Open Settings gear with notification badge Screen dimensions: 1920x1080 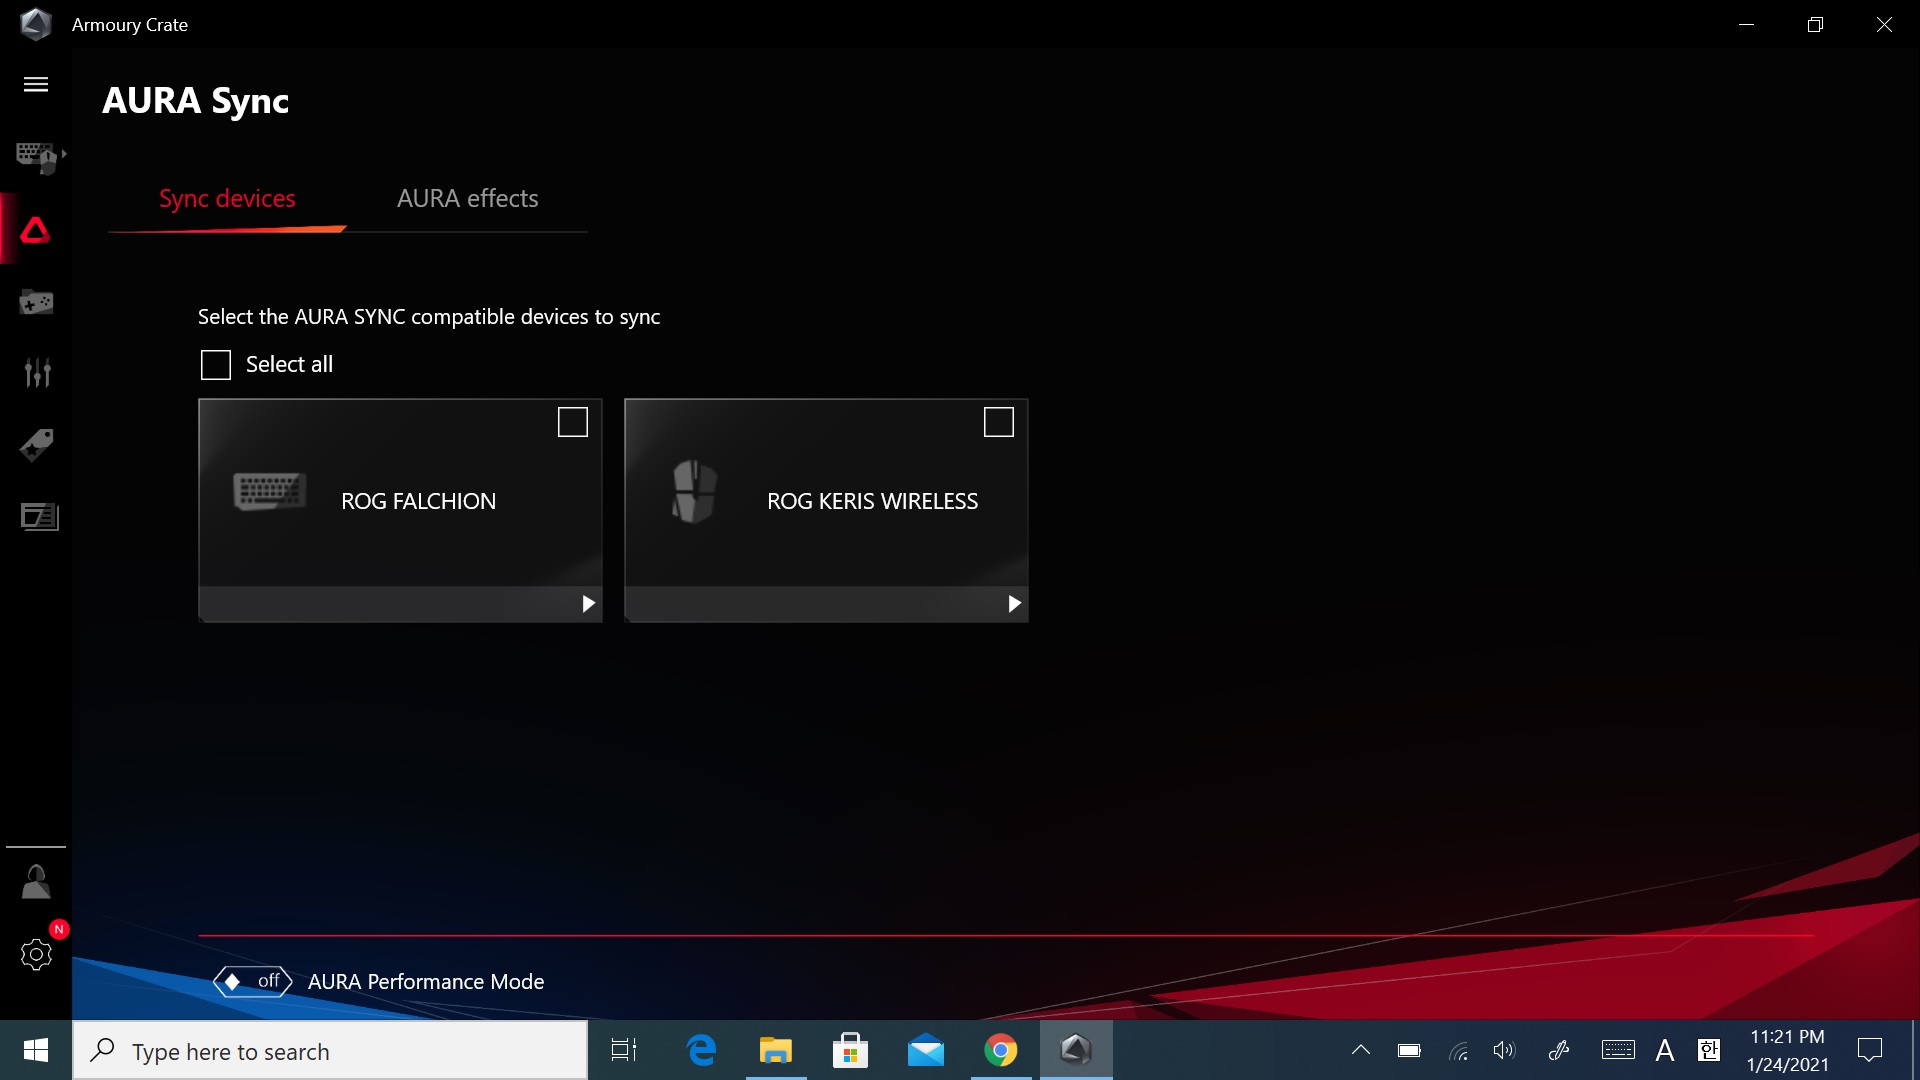(x=36, y=954)
